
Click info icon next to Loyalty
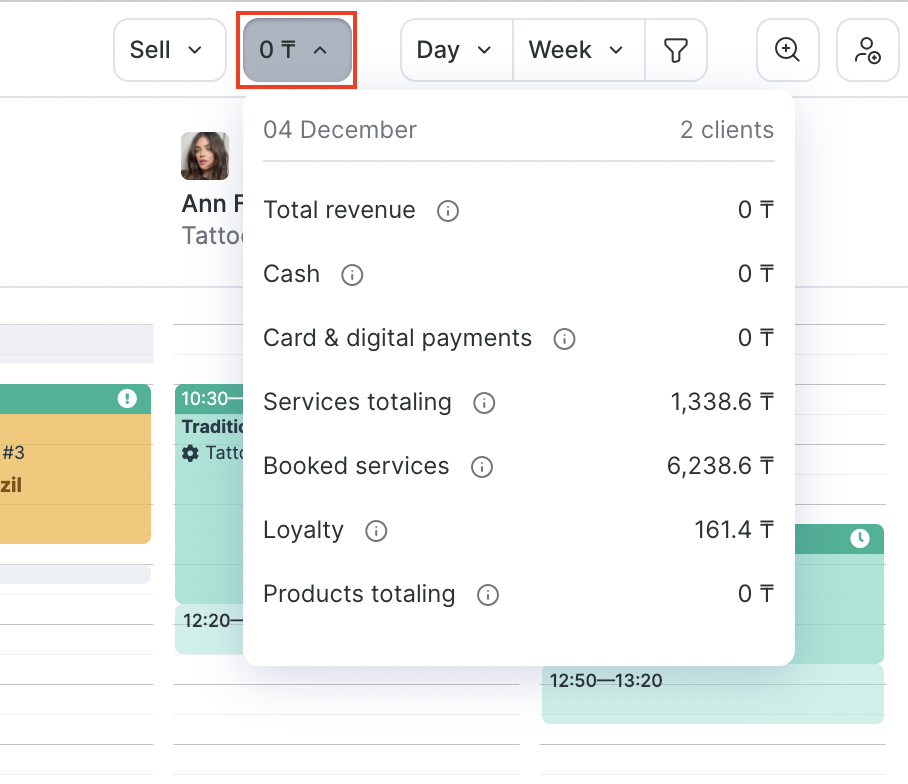pos(376,531)
